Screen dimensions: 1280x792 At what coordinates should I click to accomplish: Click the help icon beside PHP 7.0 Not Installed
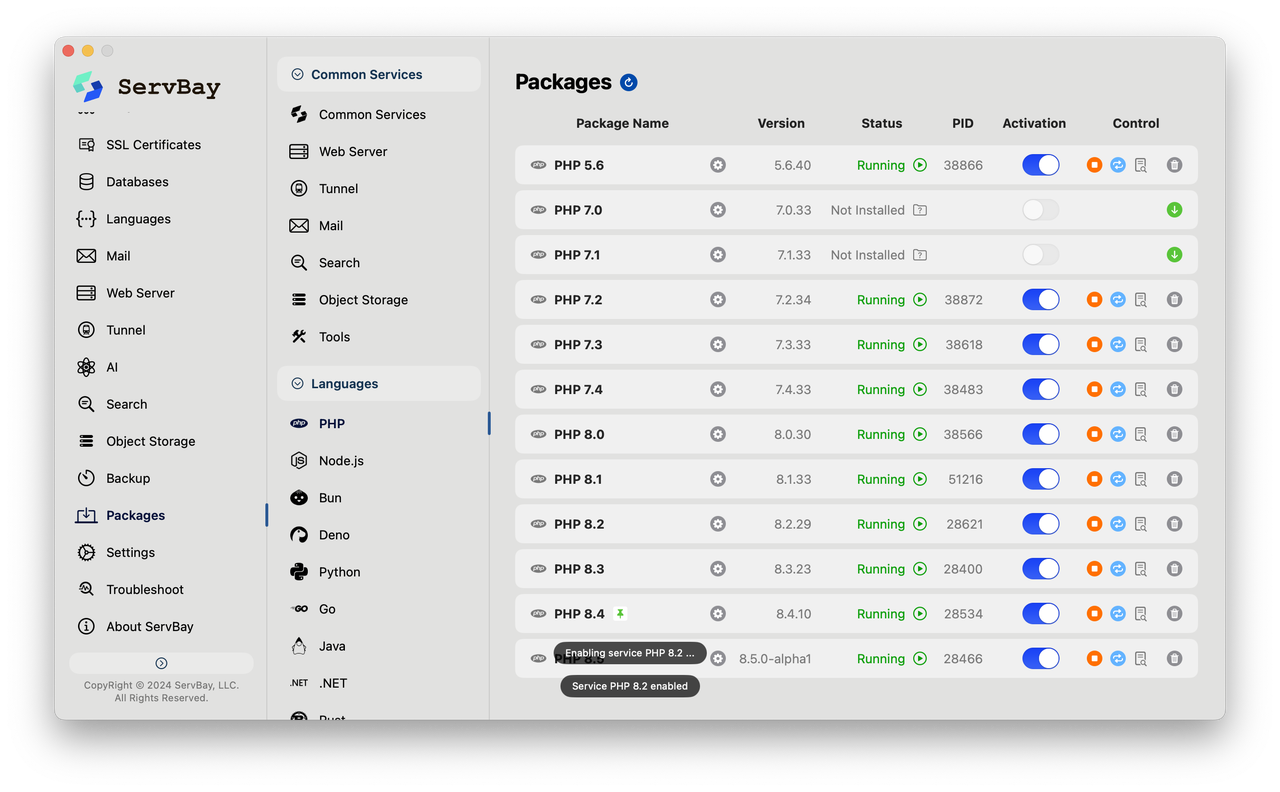pyautogui.click(x=920, y=210)
